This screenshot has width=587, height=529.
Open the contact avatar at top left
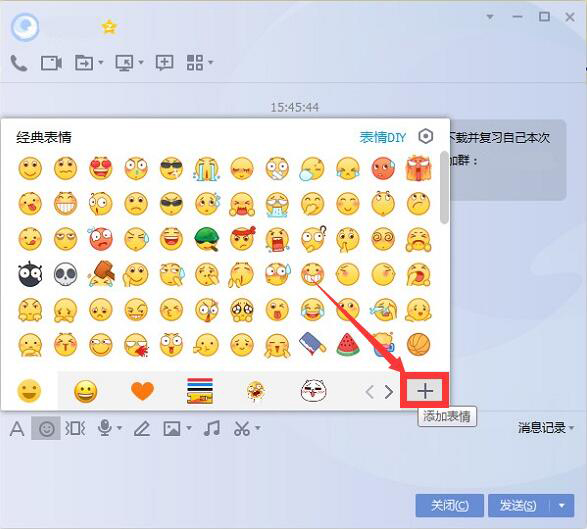(25, 27)
